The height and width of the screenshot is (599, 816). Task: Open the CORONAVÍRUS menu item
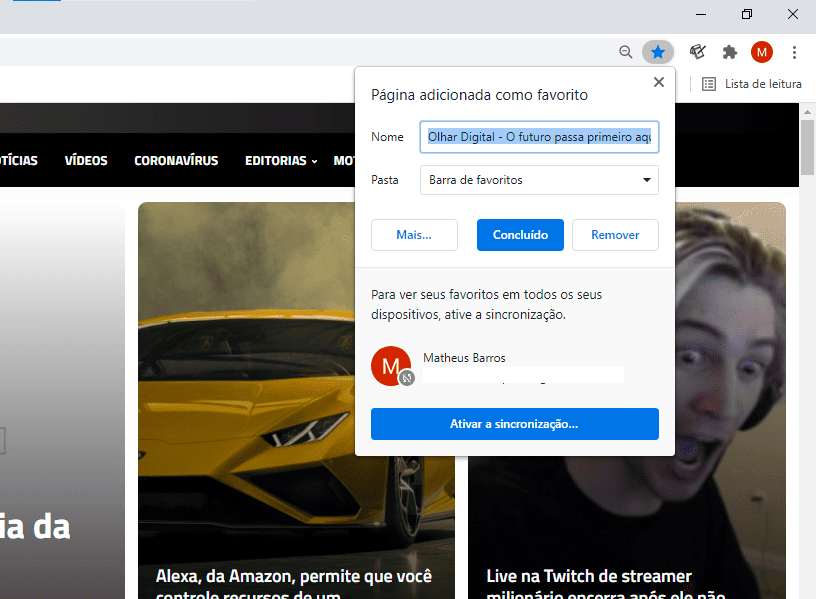176,160
